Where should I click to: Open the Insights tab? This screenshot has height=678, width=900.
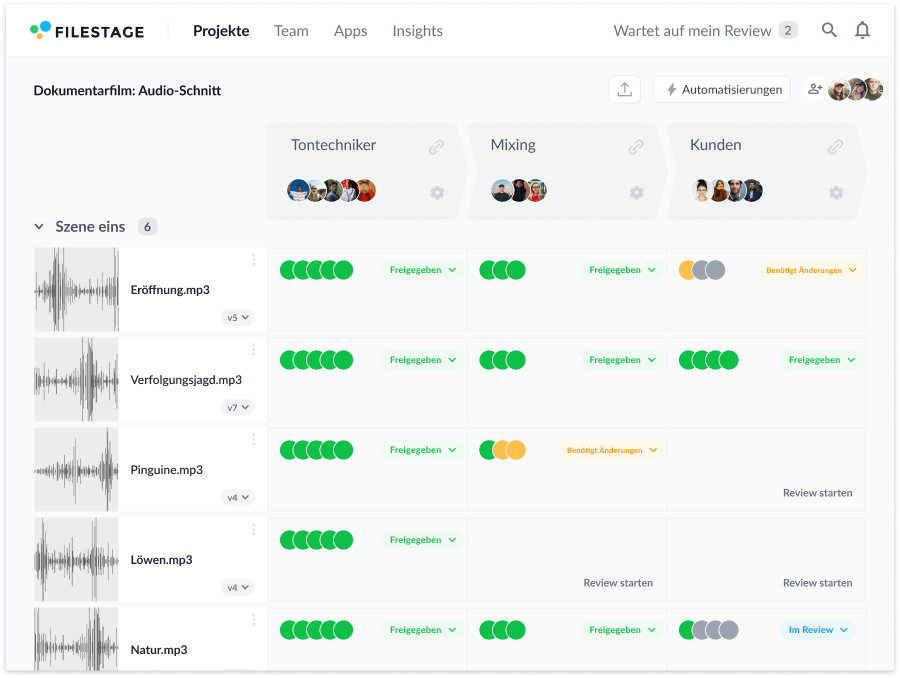417,31
